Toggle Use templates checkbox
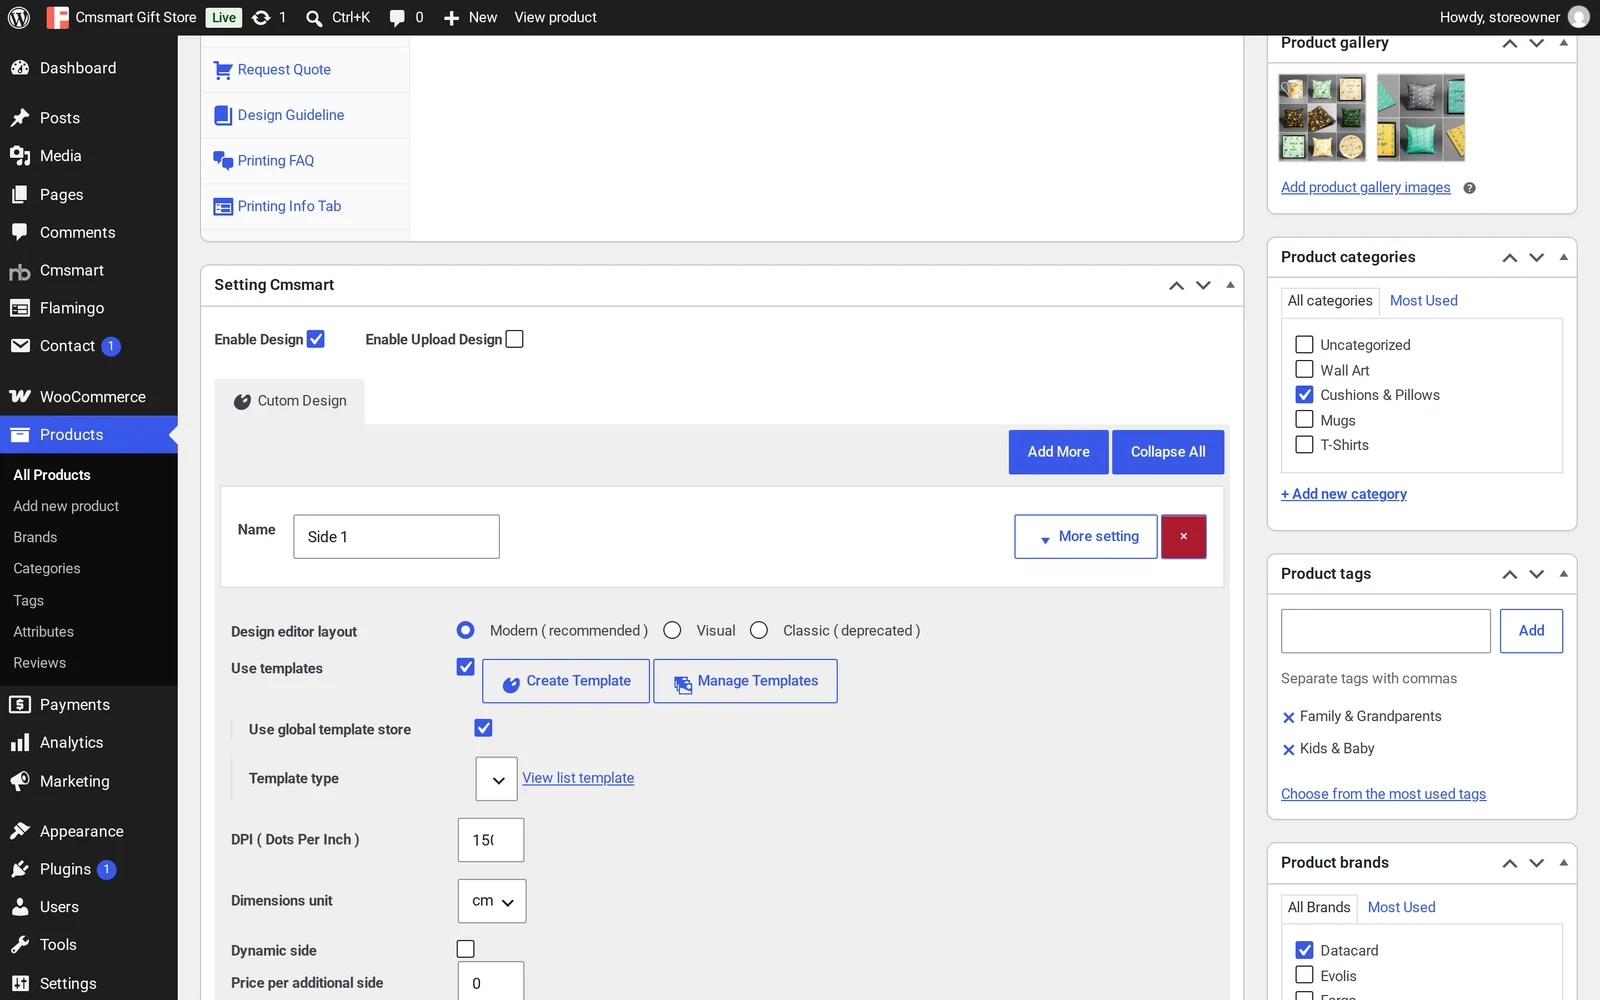This screenshot has width=1600, height=1000. [x=465, y=667]
